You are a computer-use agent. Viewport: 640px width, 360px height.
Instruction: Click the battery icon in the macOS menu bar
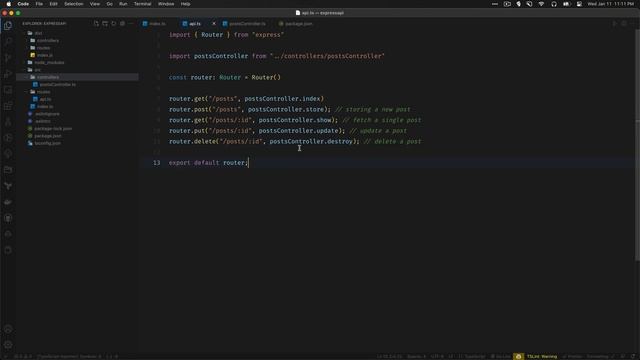pos(567,4)
